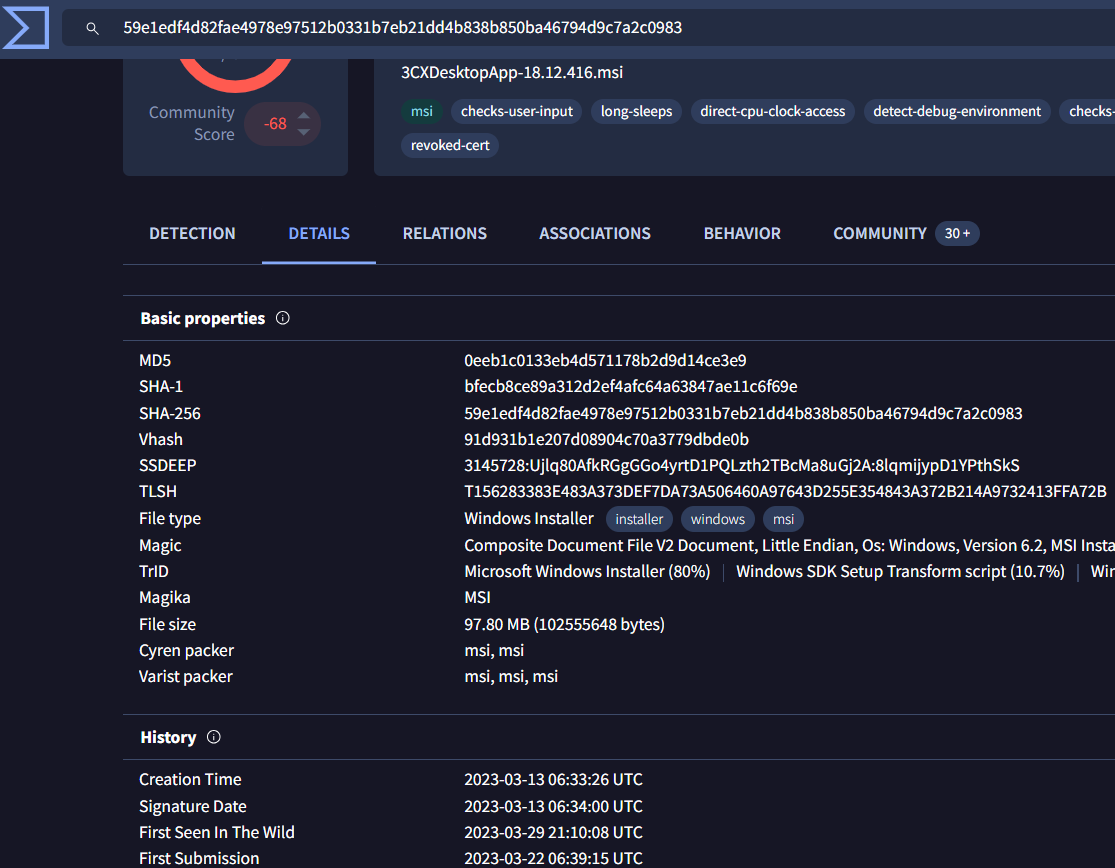The image size is (1115, 868).
Task: Open the COMMUNITY tab
Action: click(x=880, y=233)
